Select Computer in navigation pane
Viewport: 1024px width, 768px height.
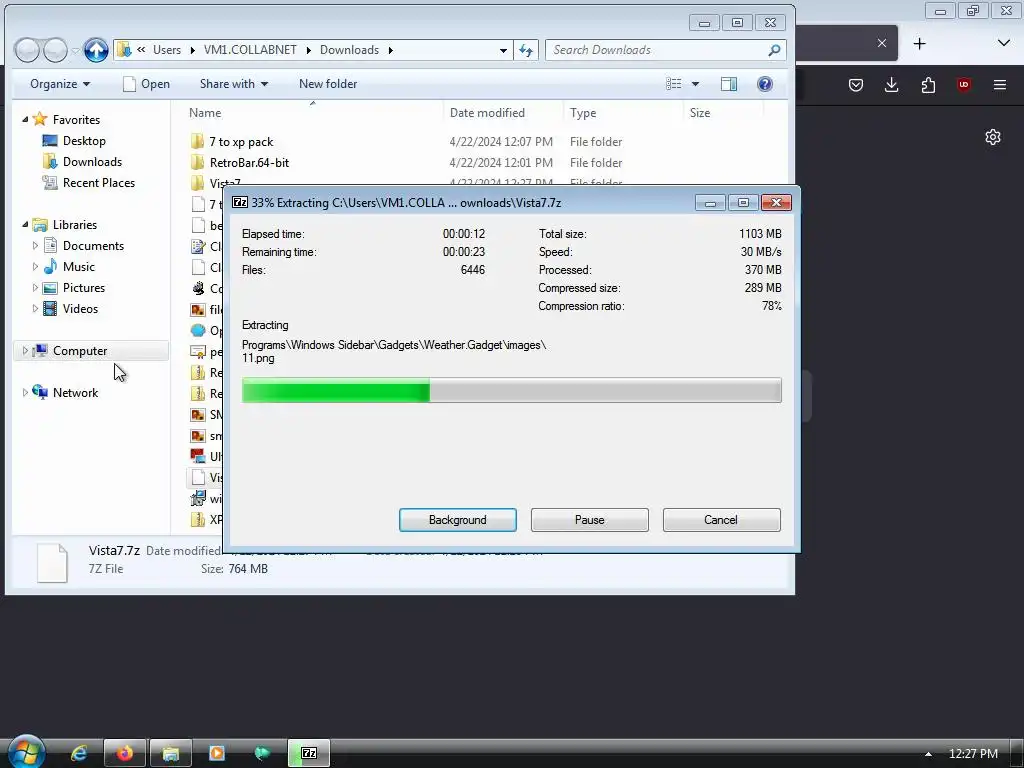click(x=80, y=351)
